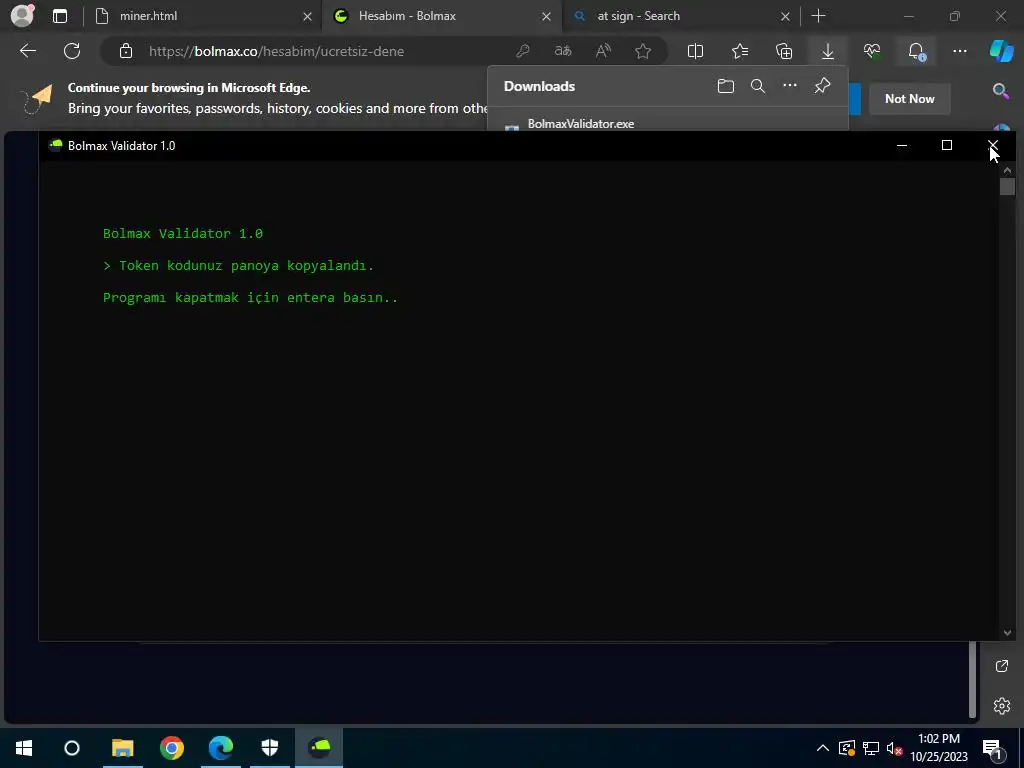Open Downloads panel more options
This screenshot has height=768, width=1024.
pyautogui.click(x=790, y=86)
